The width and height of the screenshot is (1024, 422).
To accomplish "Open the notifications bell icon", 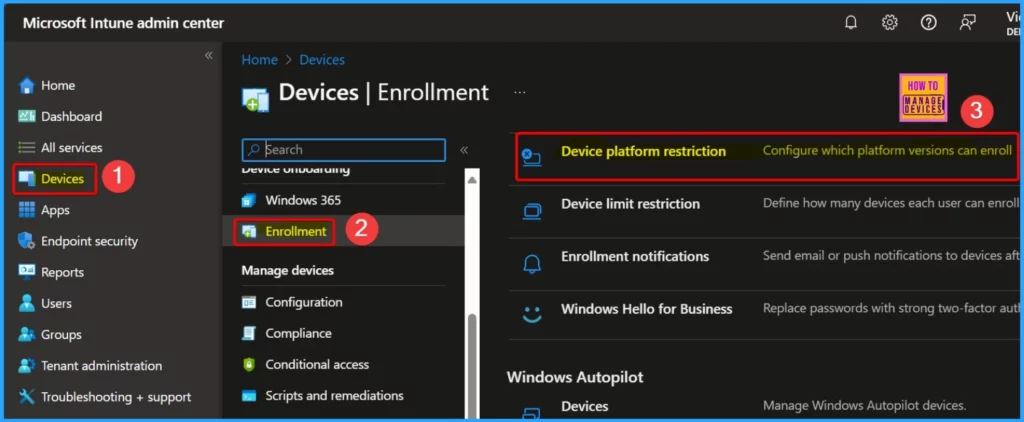I will pos(851,23).
